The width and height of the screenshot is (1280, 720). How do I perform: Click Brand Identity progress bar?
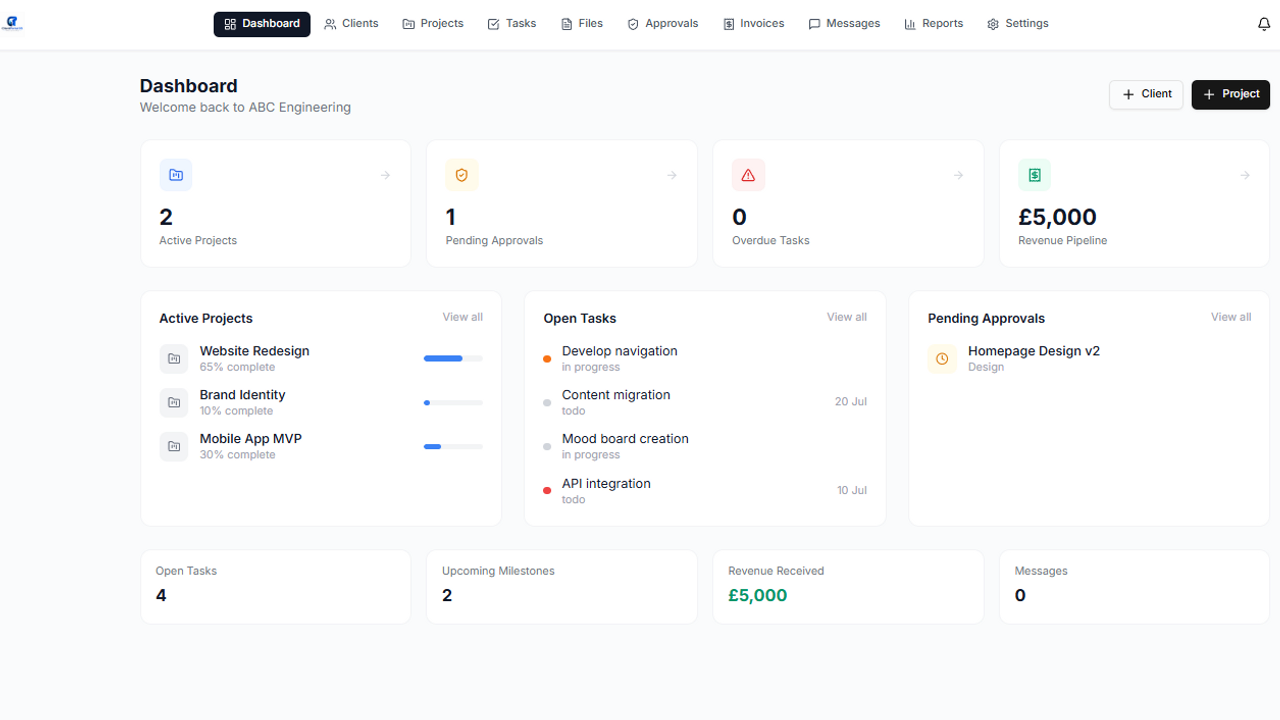453,403
